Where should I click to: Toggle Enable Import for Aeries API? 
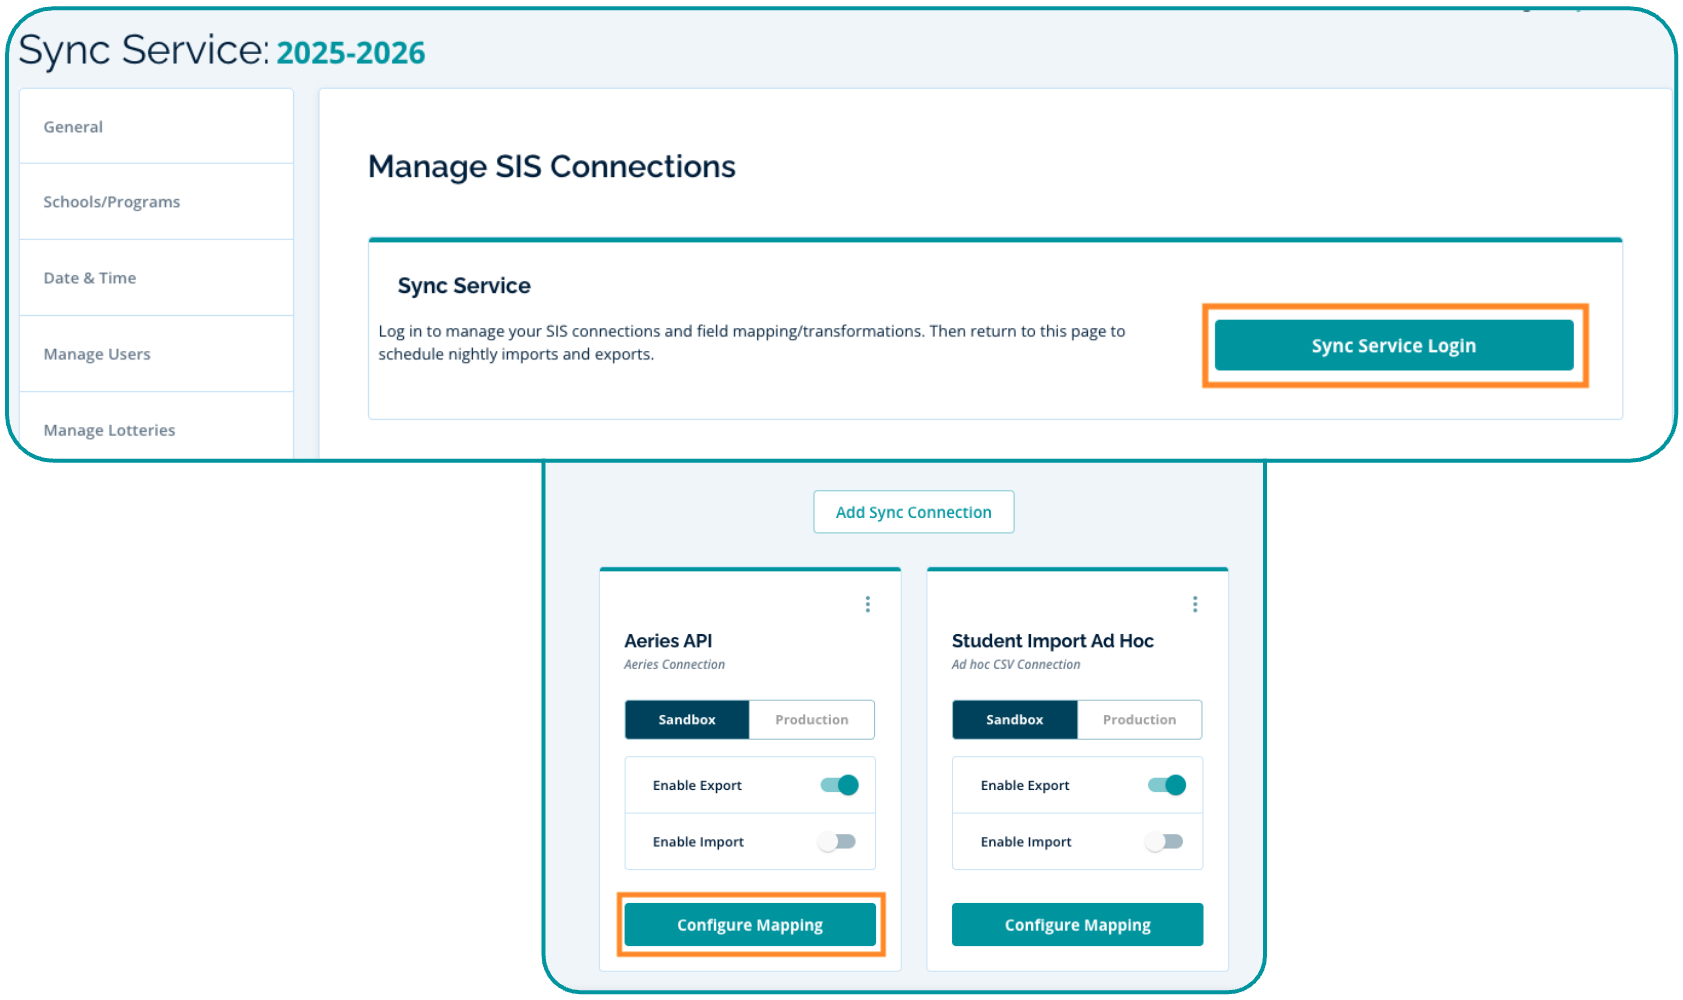837,842
